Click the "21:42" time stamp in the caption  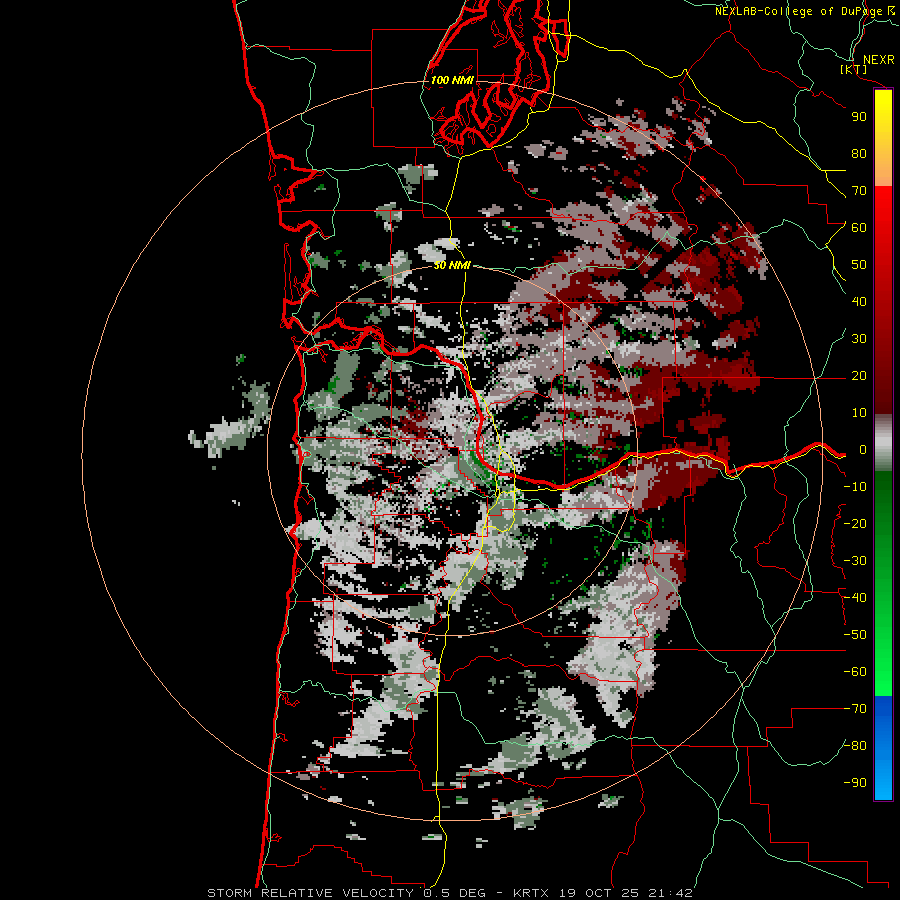coord(671,893)
